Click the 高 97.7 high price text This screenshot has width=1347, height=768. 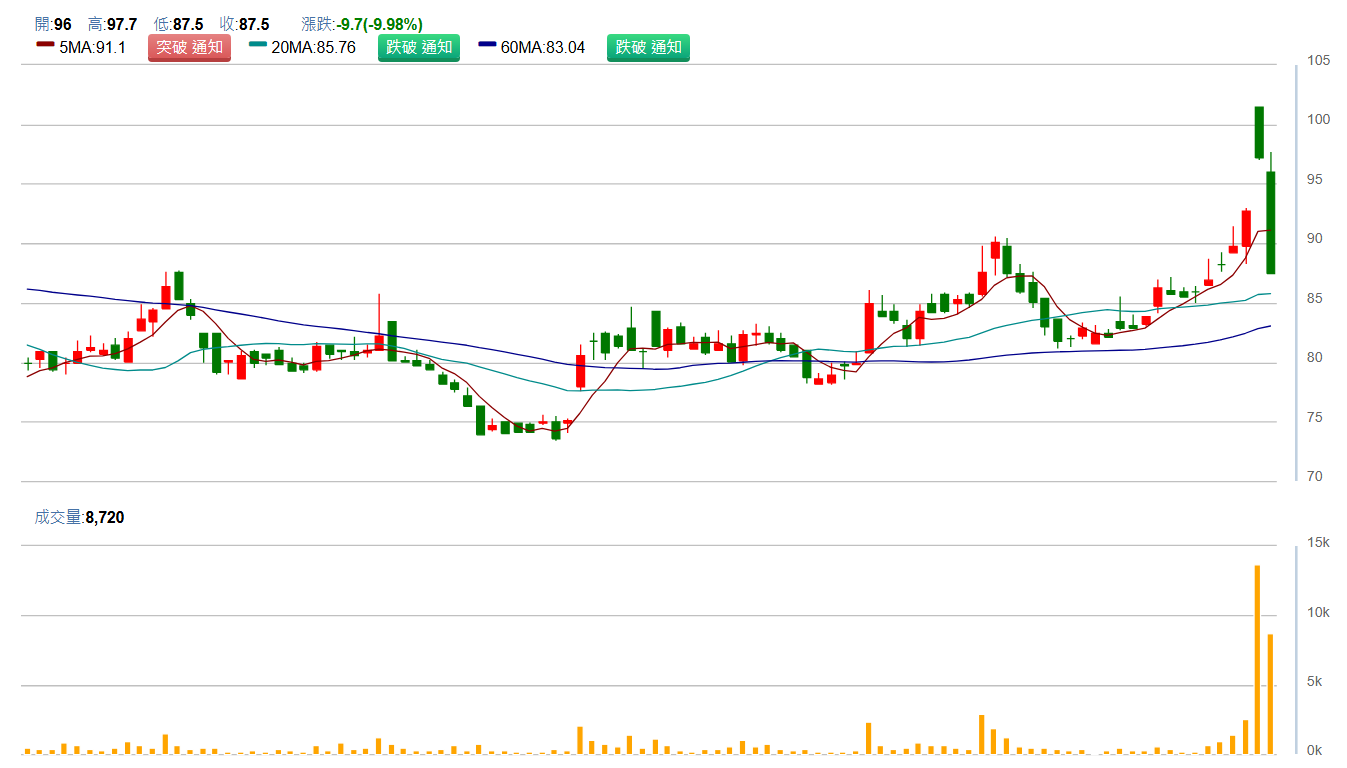(112, 24)
